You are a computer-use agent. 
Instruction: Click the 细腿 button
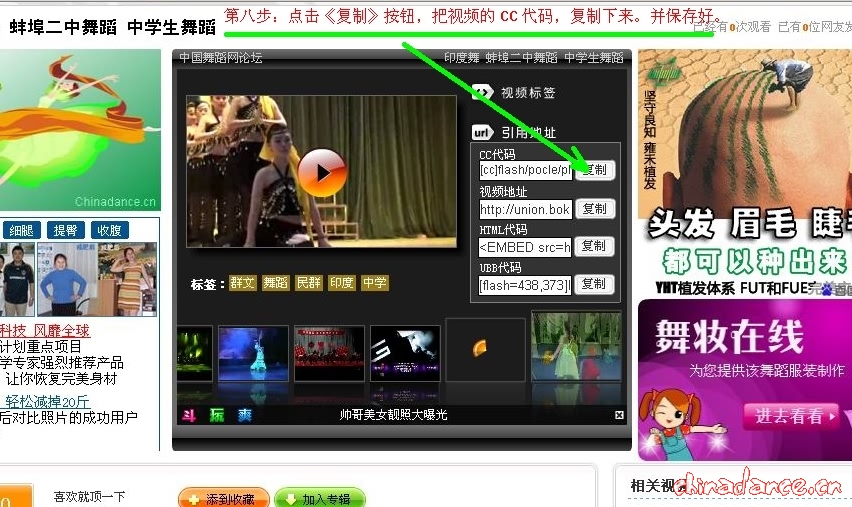(22, 230)
